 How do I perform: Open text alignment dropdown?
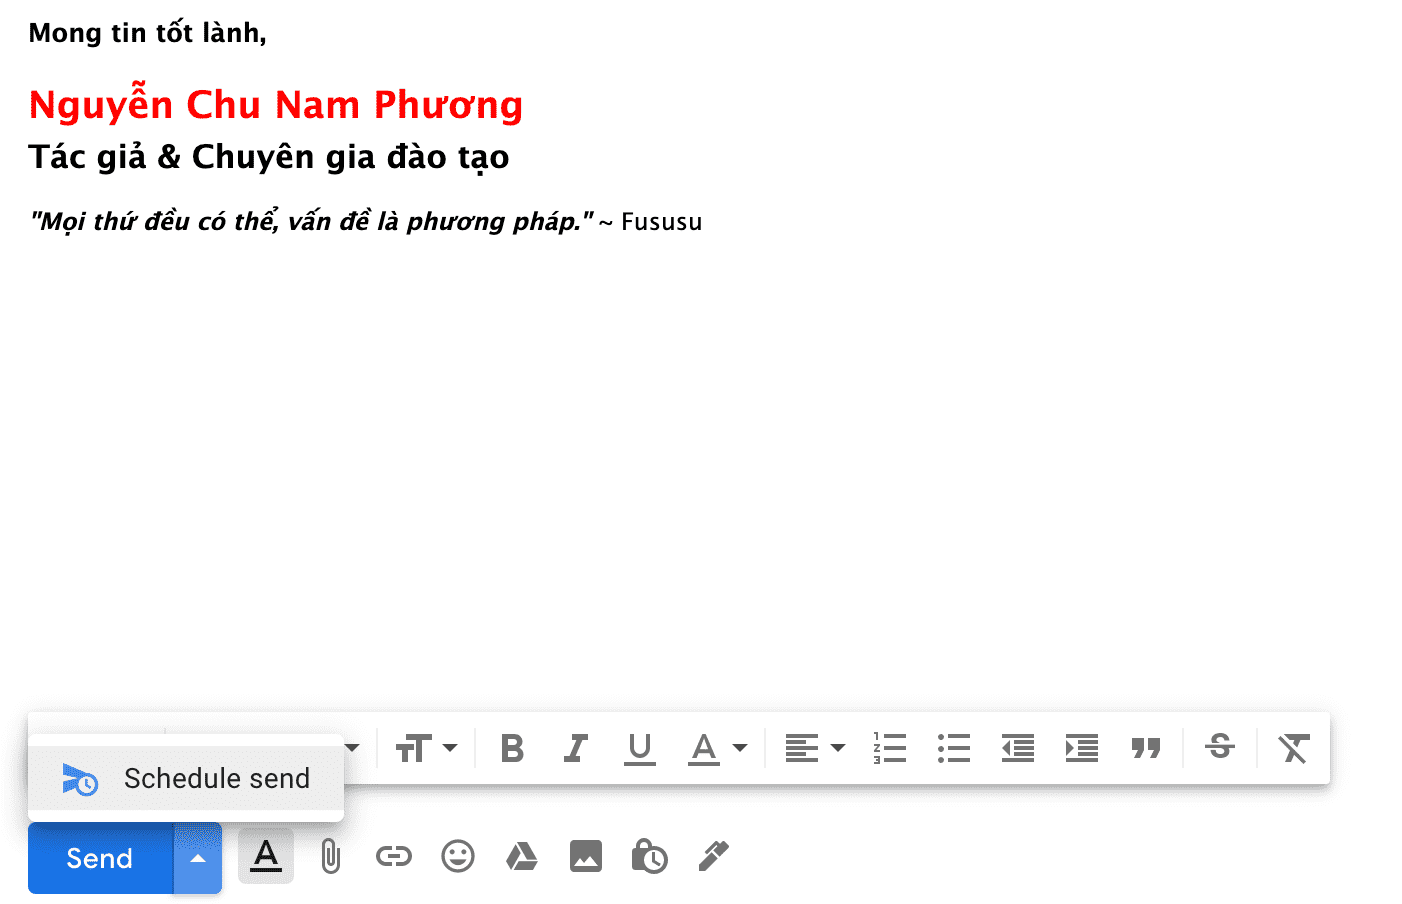[814, 748]
